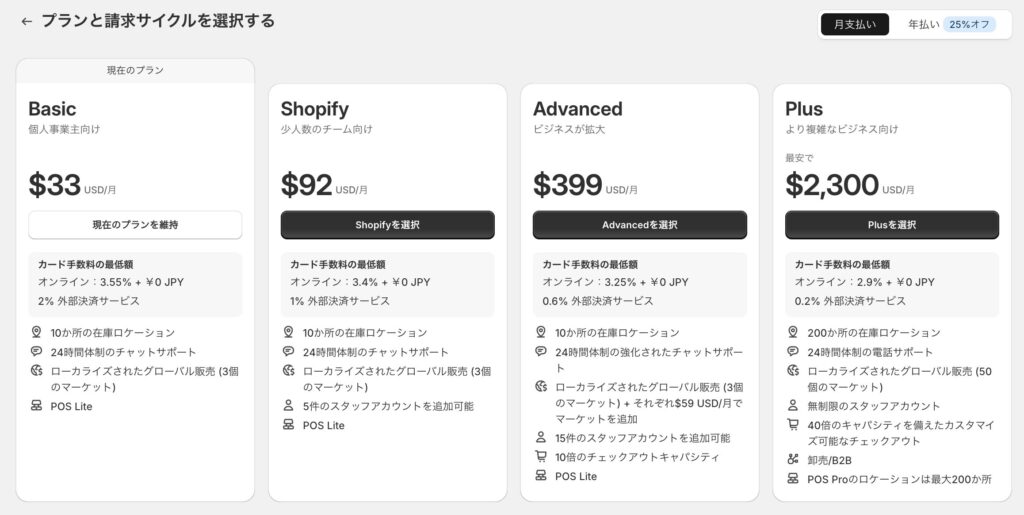The width and height of the screenshot is (1024, 515).
Task: Click the Advanced plan title heading
Action: coord(577,108)
